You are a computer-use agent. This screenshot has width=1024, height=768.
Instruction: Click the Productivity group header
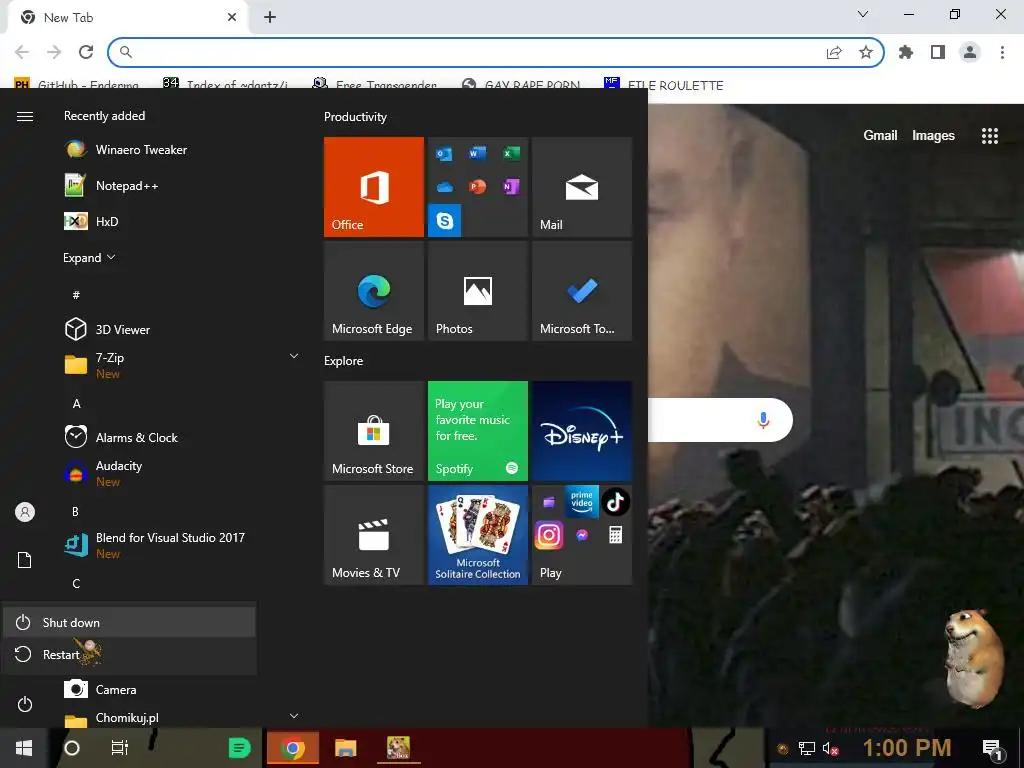[355, 117]
